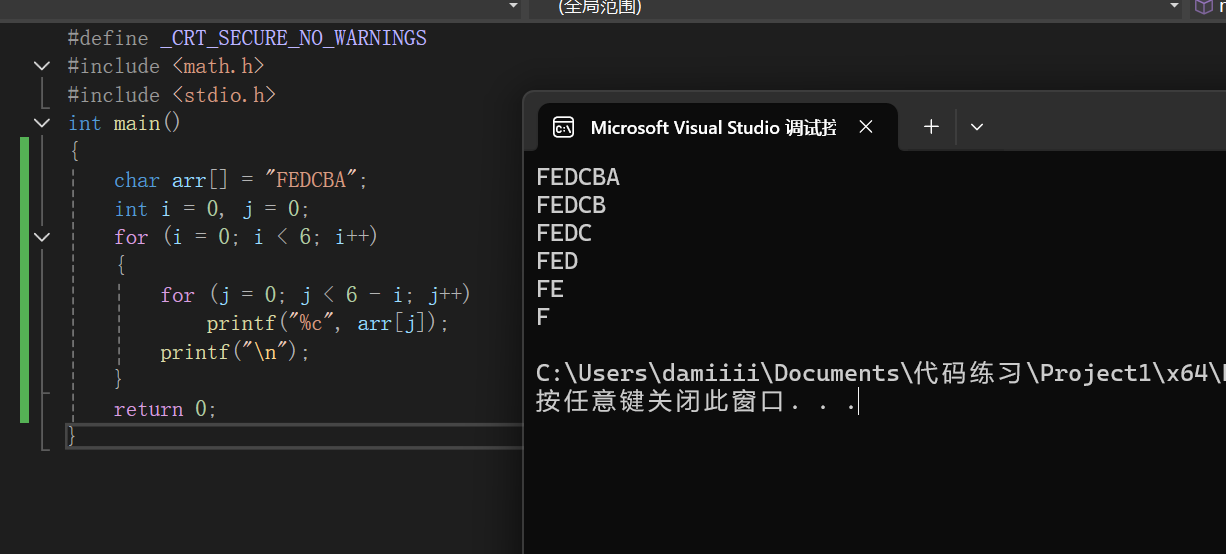Viewport: 1226px width, 554px height.
Task: Click the _CRT_SECURE_NO_WARNINGS macro name
Action: (293, 38)
